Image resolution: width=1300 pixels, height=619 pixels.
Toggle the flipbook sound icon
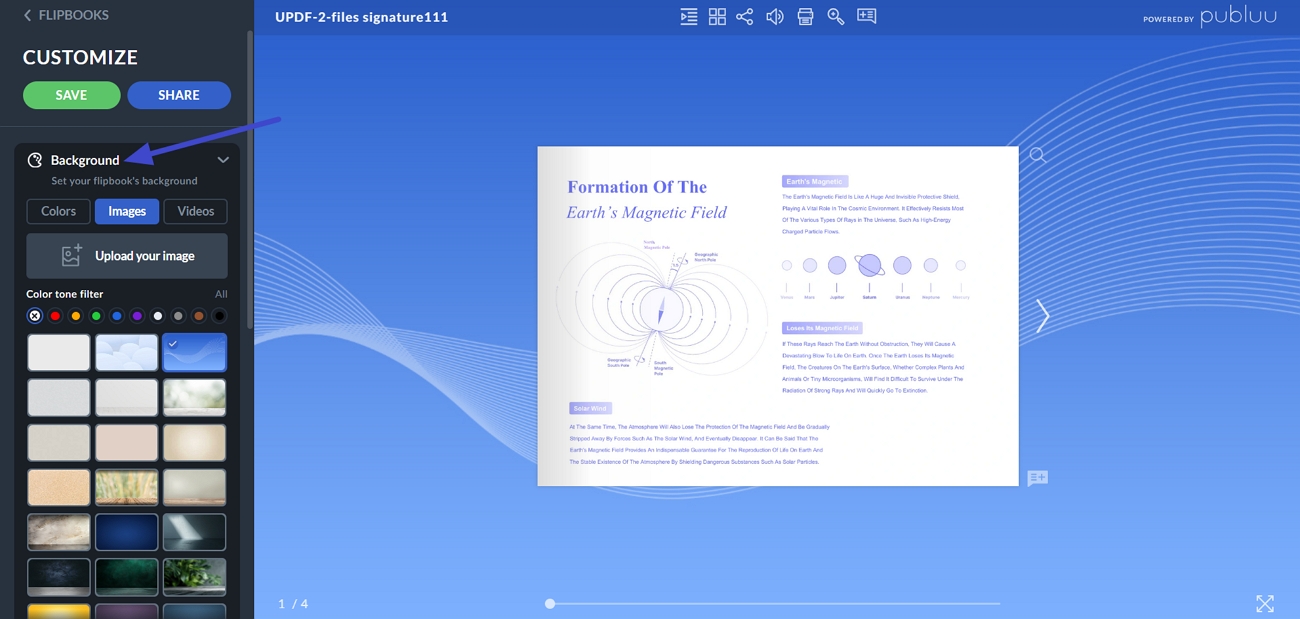pyautogui.click(x=775, y=17)
